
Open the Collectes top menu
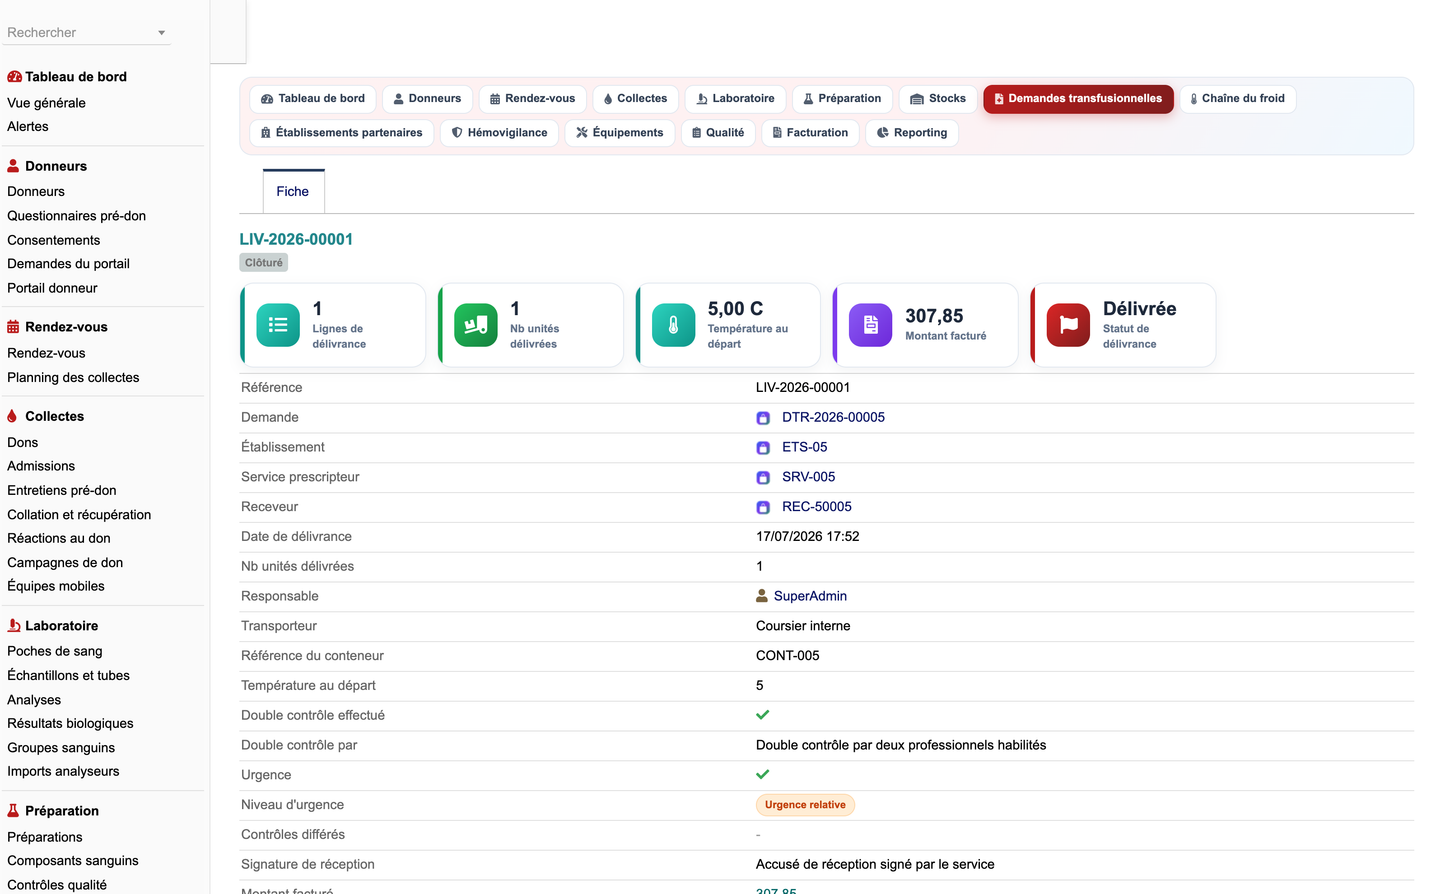pos(635,99)
